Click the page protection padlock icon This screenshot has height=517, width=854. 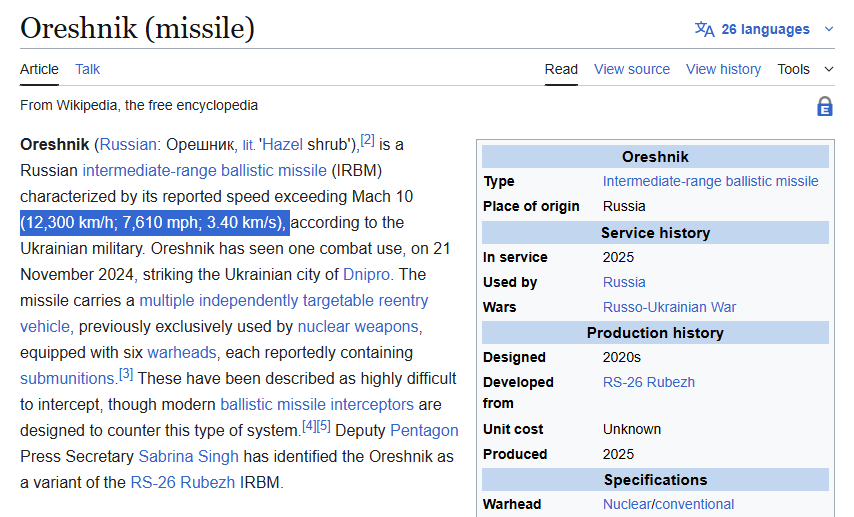point(825,106)
